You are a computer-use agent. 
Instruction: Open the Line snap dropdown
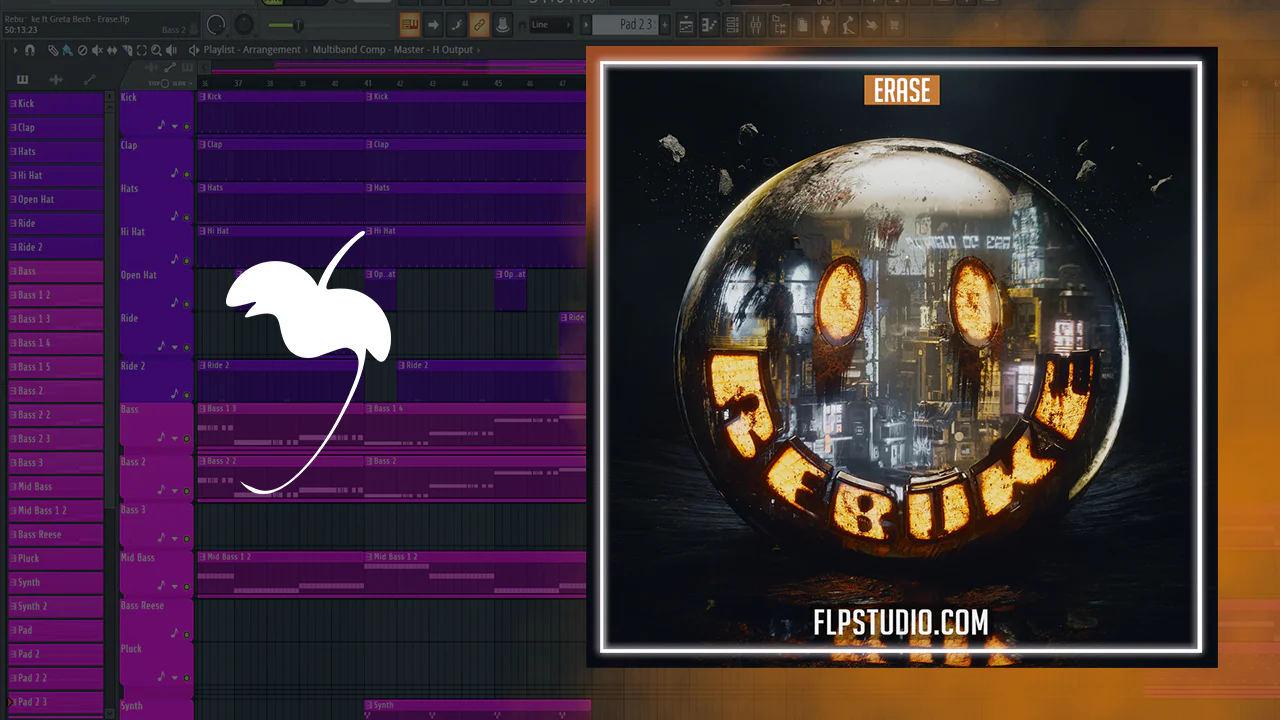pos(551,24)
